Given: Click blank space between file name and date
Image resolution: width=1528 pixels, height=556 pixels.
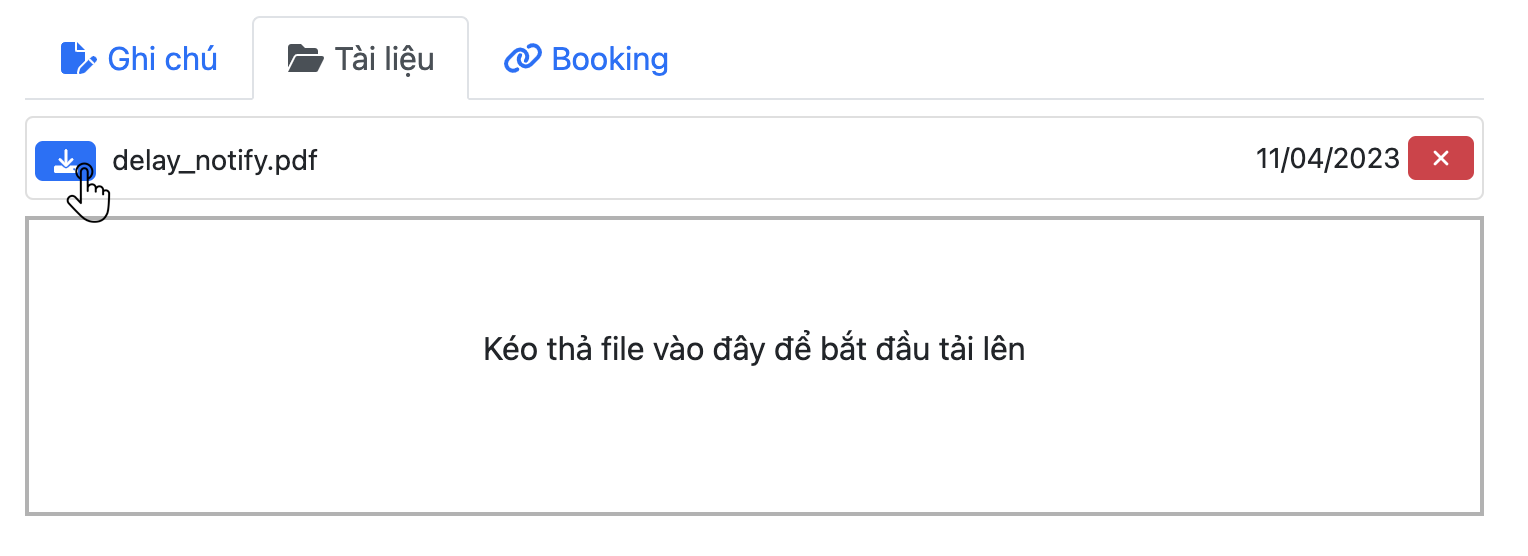Looking at the screenshot, I should point(780,159).
